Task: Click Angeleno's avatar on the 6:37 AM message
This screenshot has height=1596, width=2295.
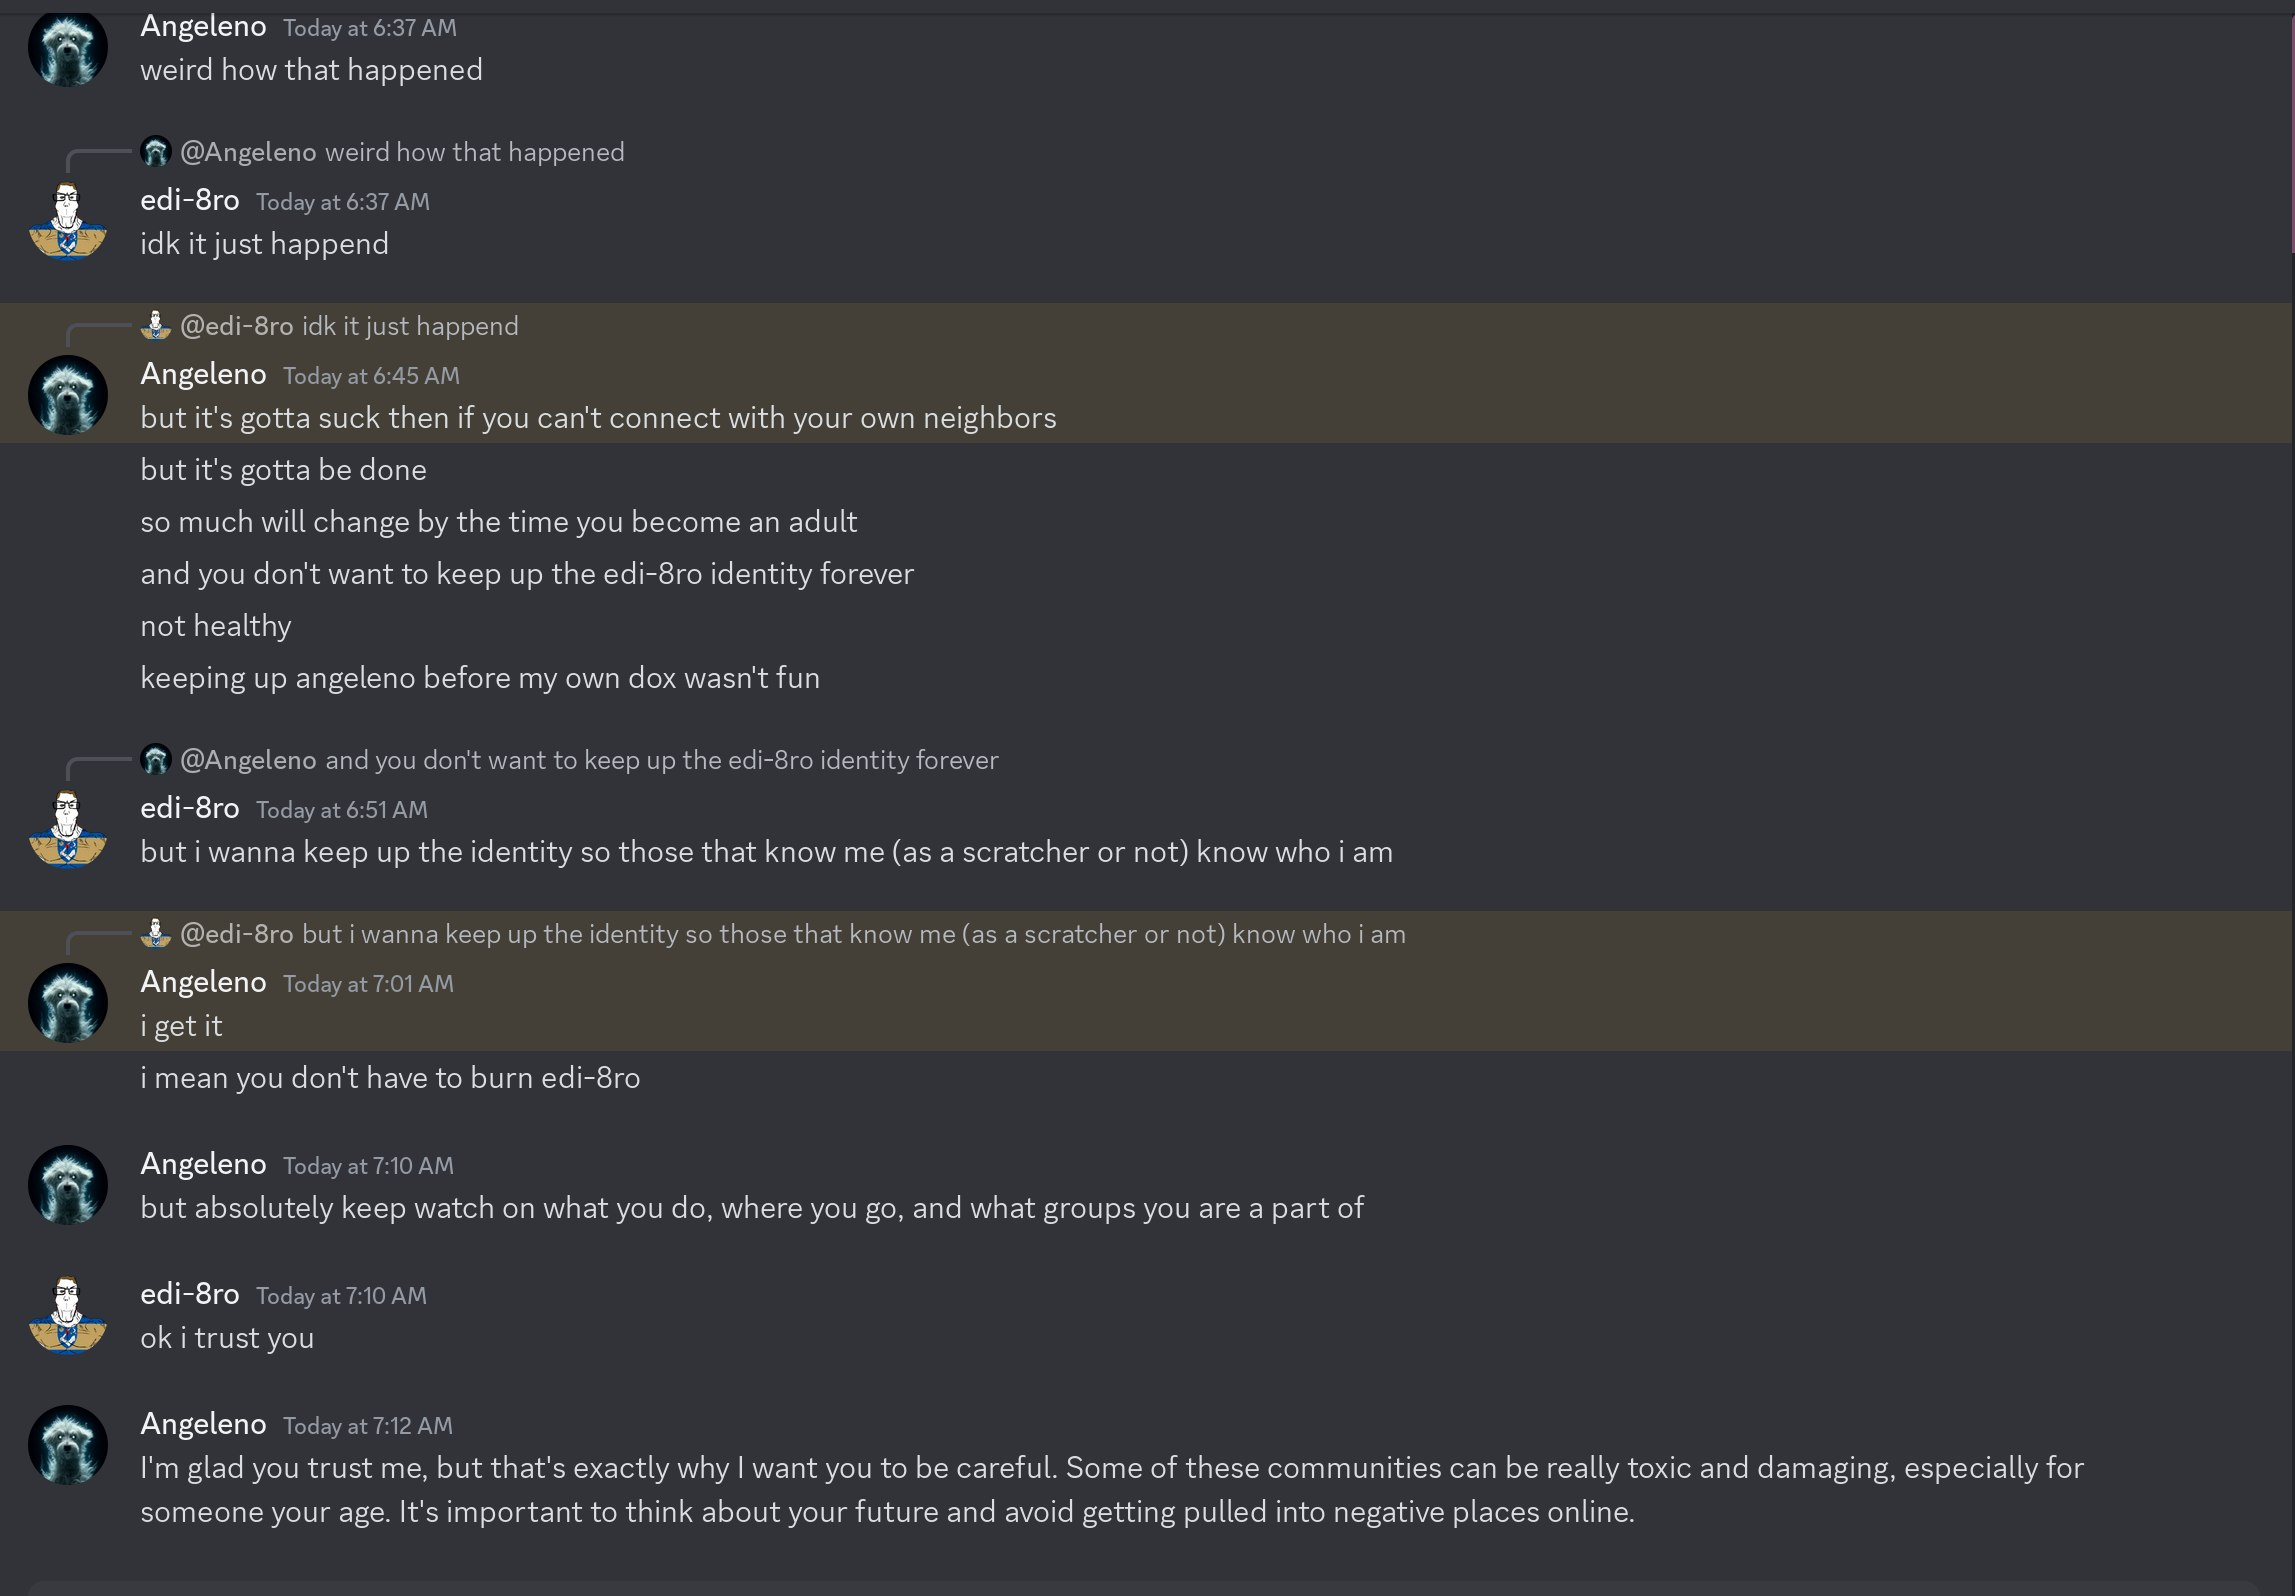Action: [x=68, y=47]
